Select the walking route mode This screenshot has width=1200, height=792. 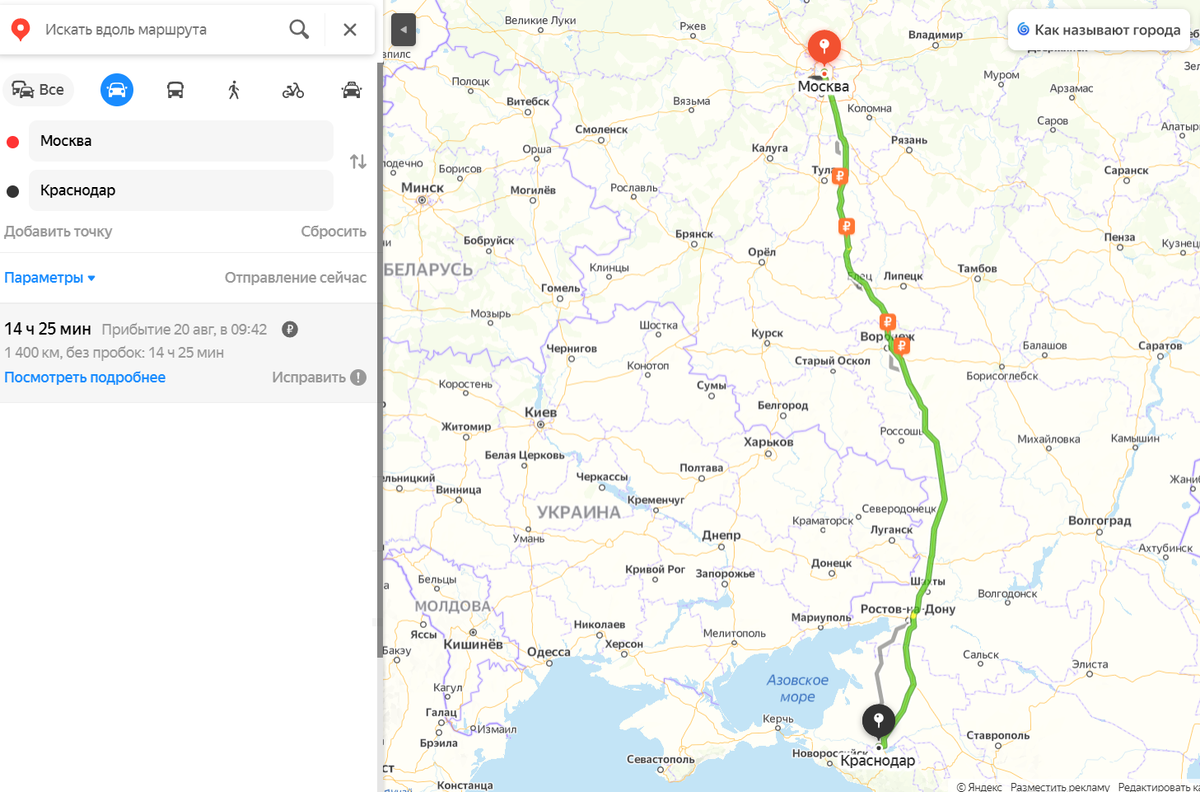(x=234, y=90)
